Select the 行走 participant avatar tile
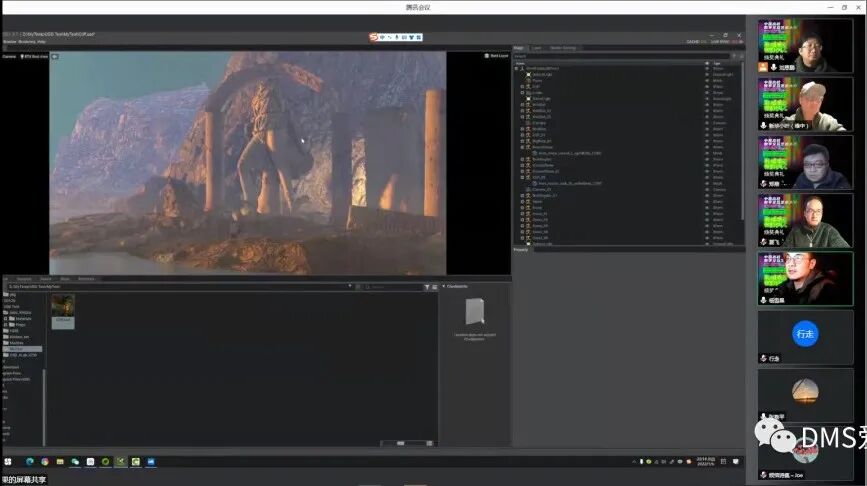This screenshot has height=486, width=867. [x=805, y=337]
